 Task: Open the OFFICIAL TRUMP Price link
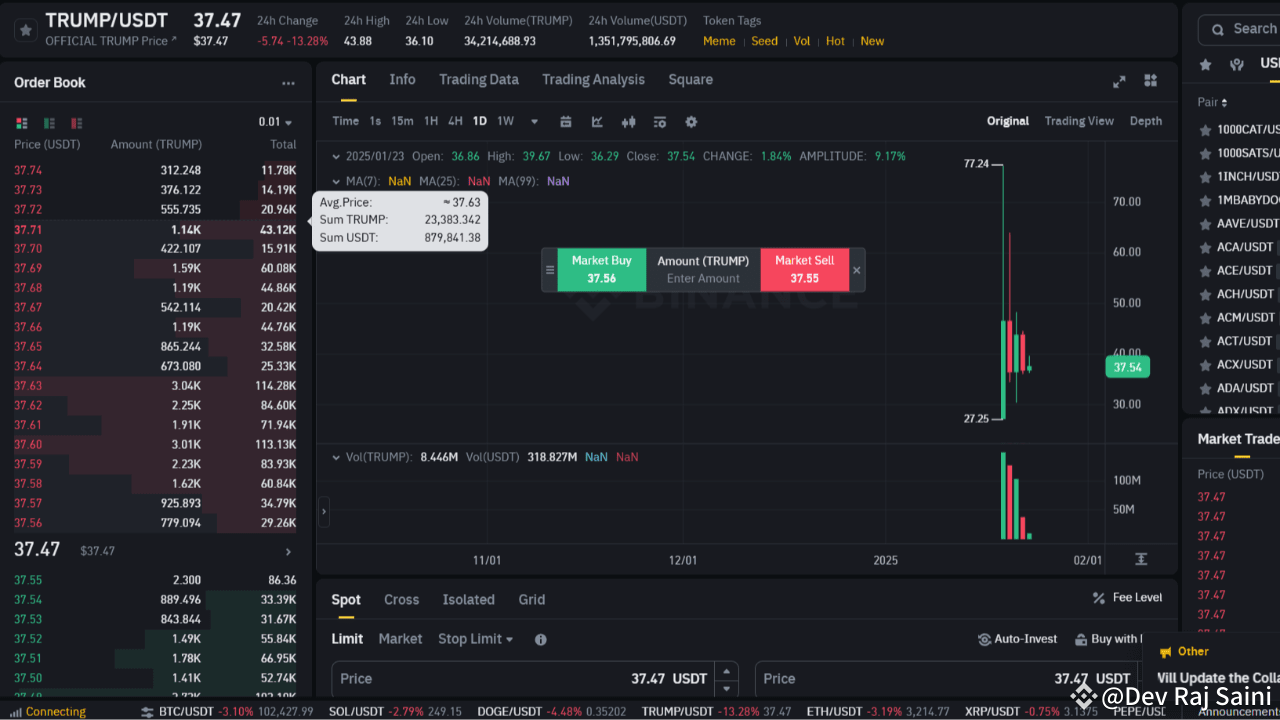coord(111,41)
